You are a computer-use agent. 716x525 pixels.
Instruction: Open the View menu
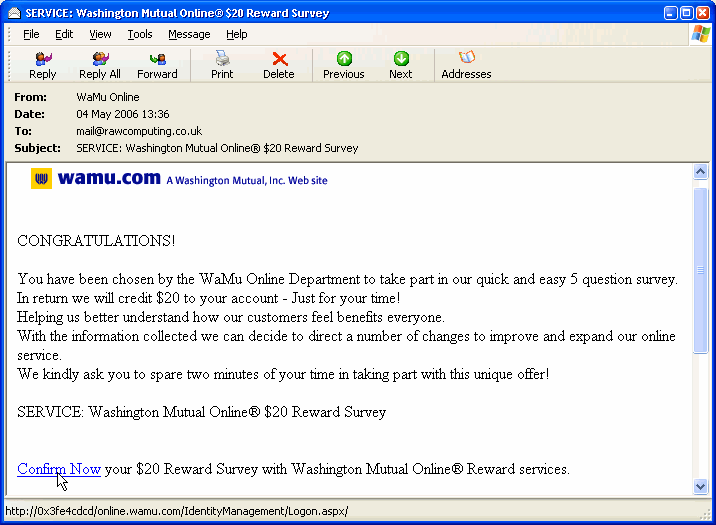(100, 34)
